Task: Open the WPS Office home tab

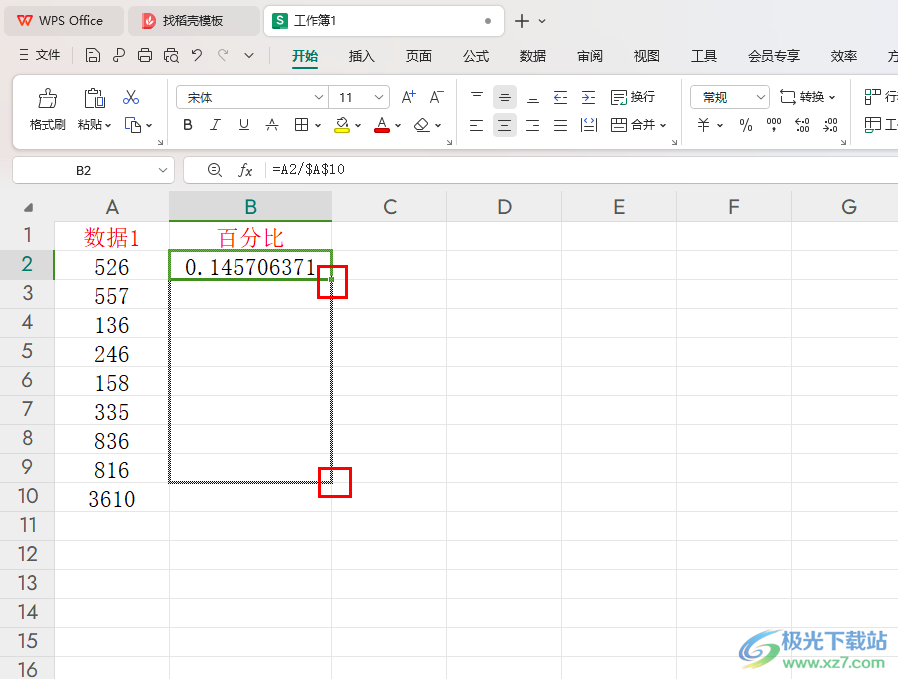Action: [x=64, y=21]
